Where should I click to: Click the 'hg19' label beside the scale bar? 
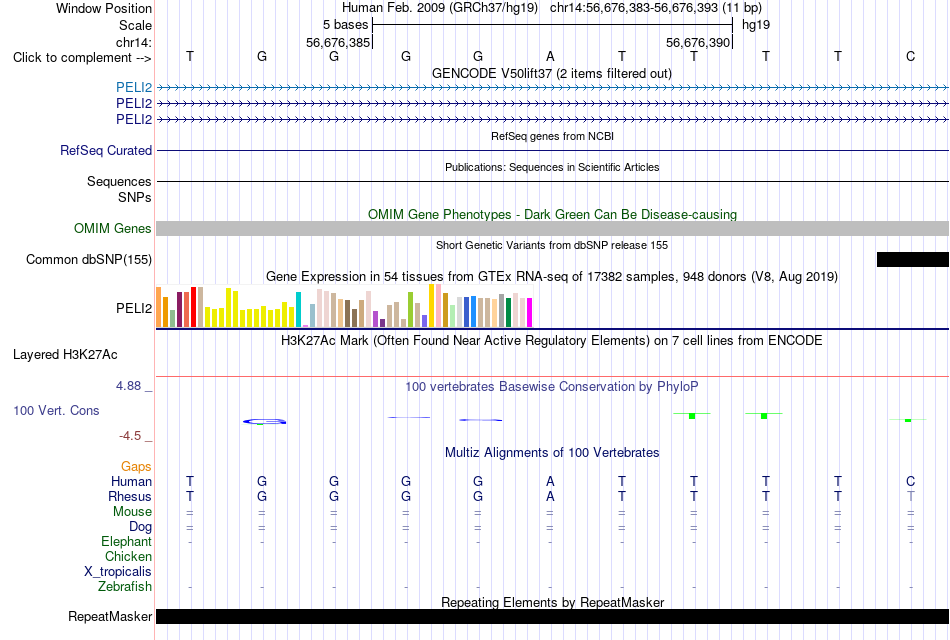tap(756, 25)
